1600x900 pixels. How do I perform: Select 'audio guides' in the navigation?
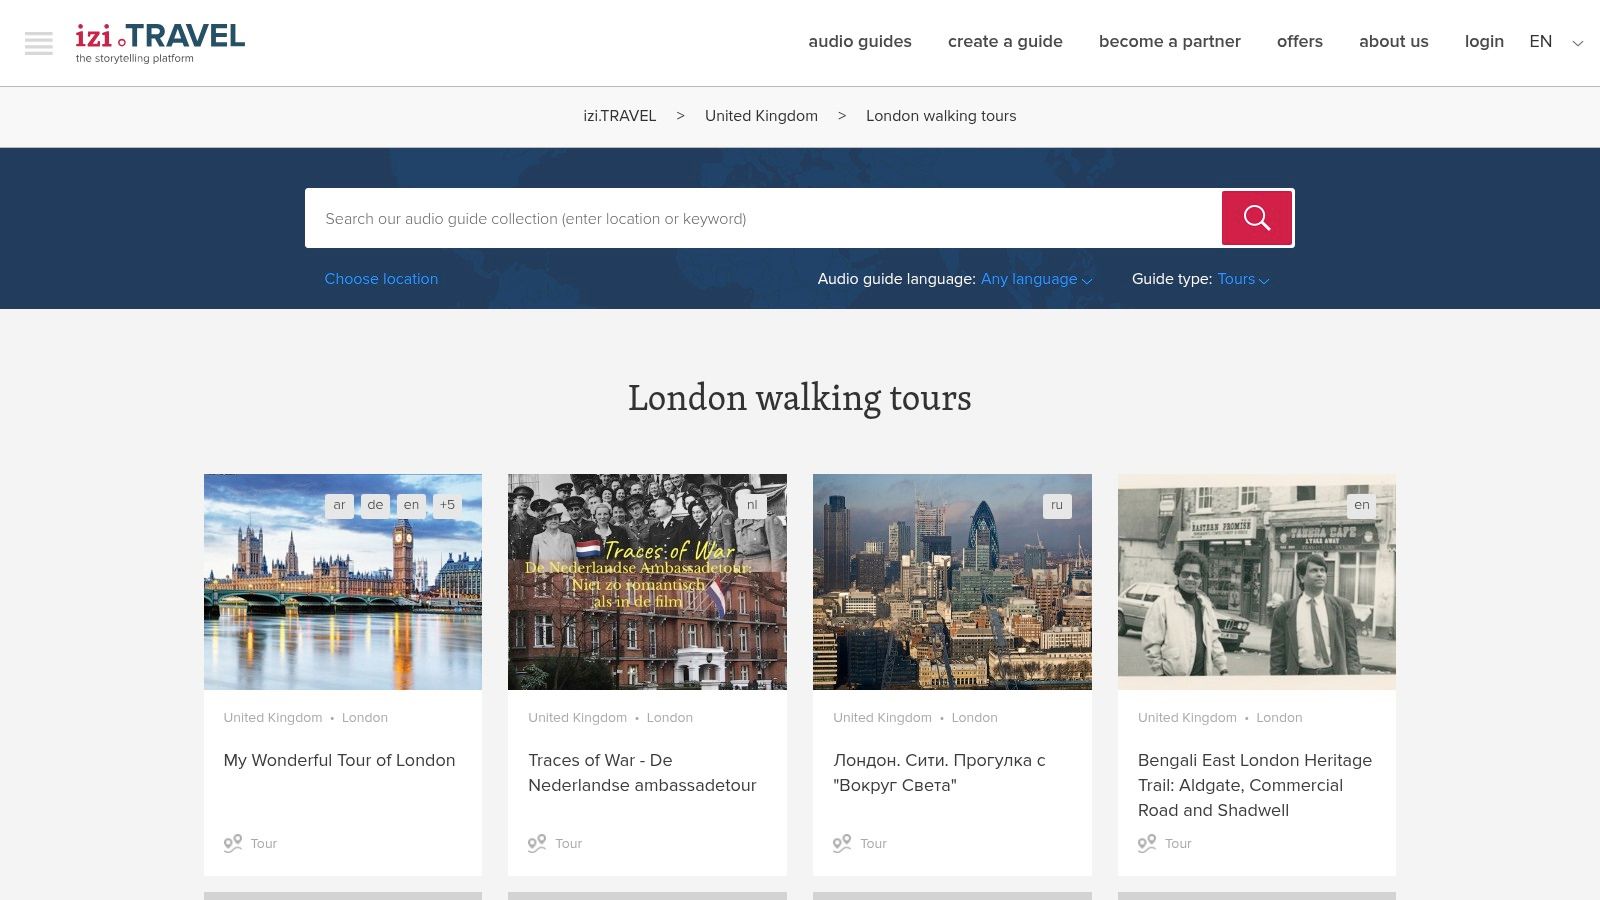(x=860, y=42)
